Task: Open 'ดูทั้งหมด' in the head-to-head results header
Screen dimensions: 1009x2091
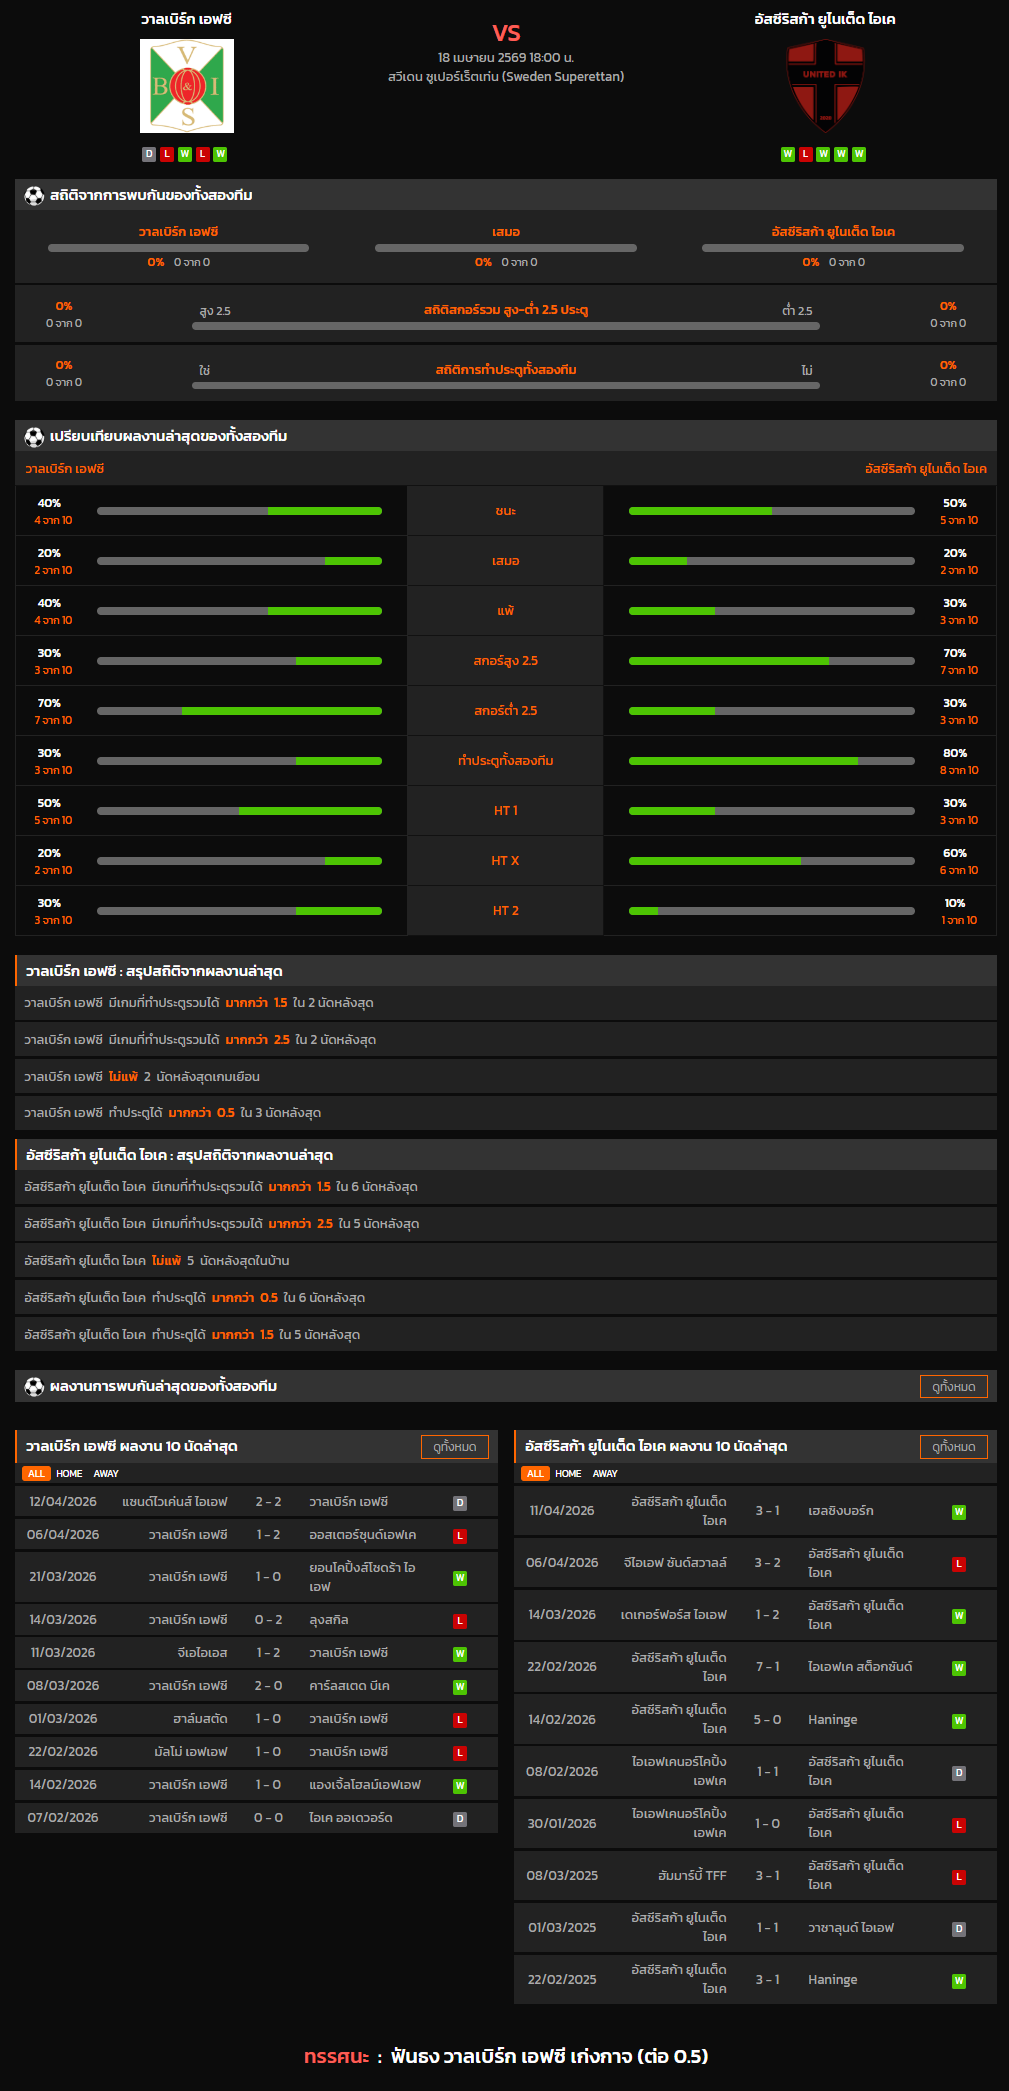Action: click(953, 1386)
